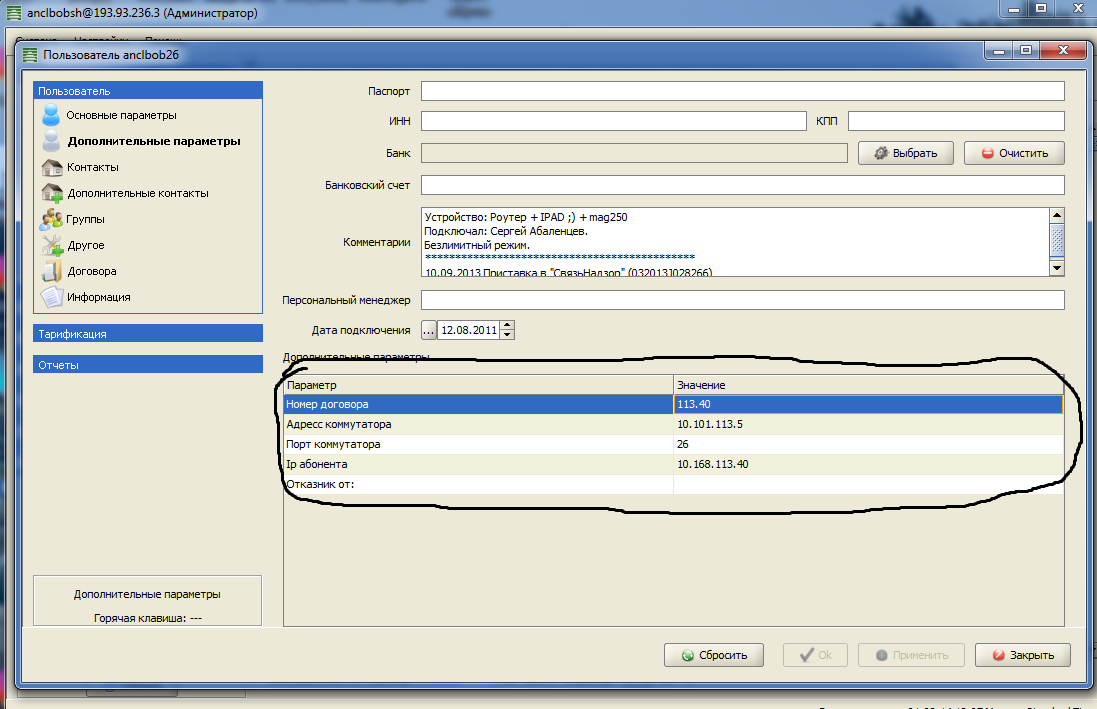
Task: Click the Параметр column header
Action: 479,385
